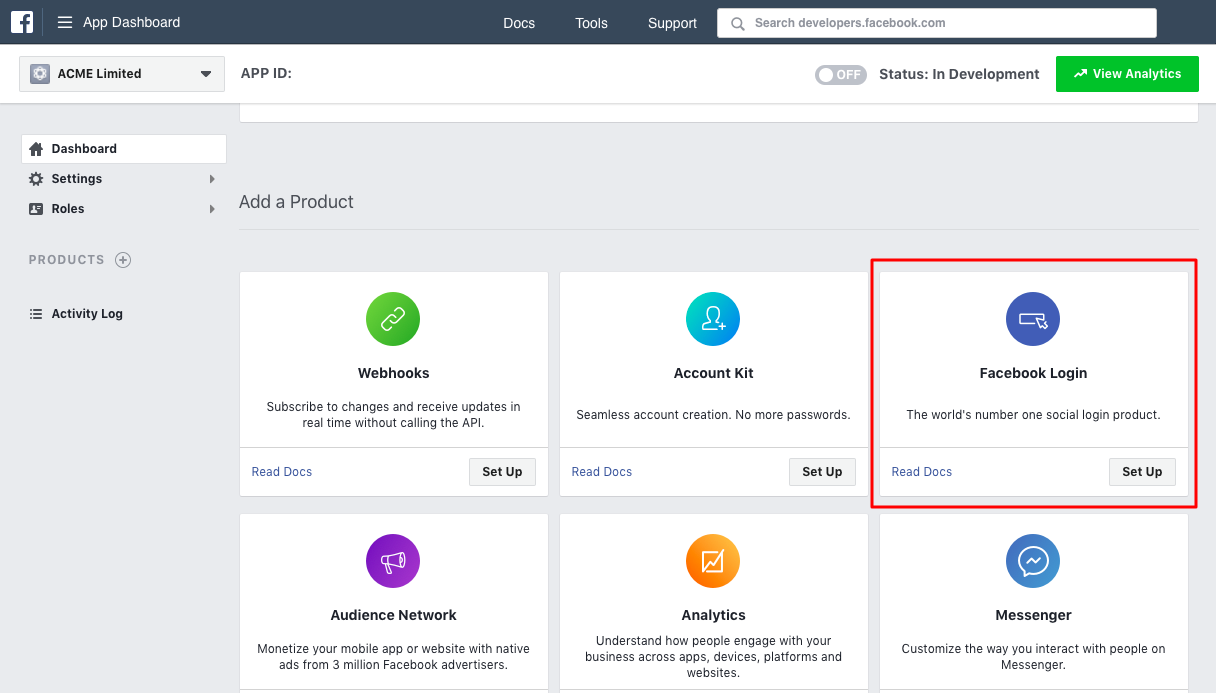1216x693 pixels.
Task: Toggle the app status OFF switch
Action: coord(840,75)
